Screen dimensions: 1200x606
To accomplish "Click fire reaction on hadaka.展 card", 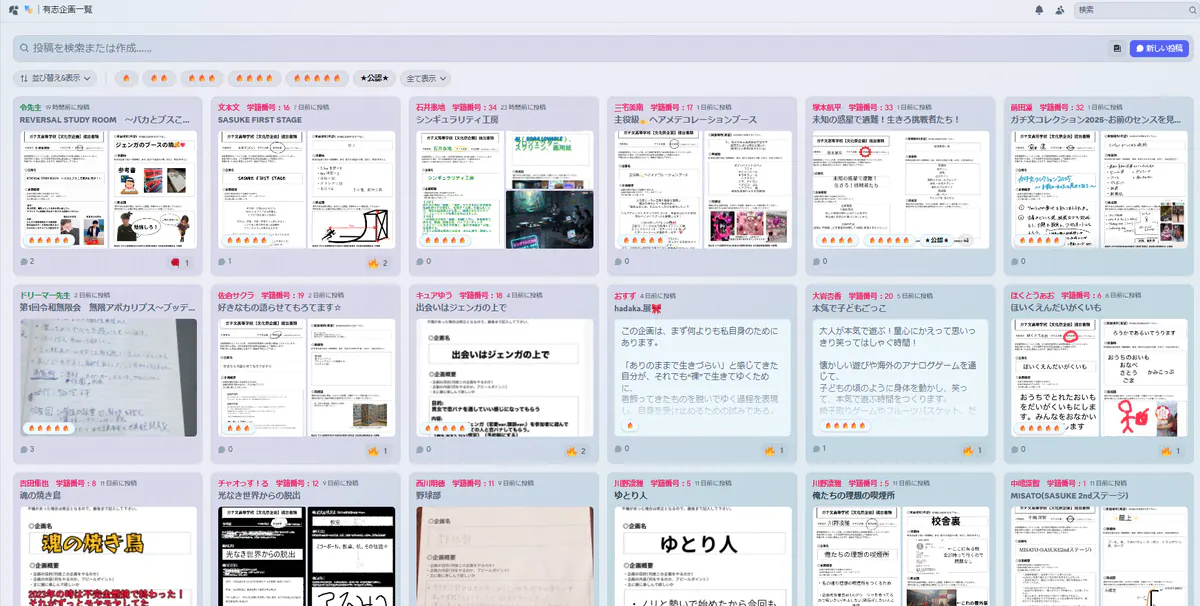I will [775, 451].
